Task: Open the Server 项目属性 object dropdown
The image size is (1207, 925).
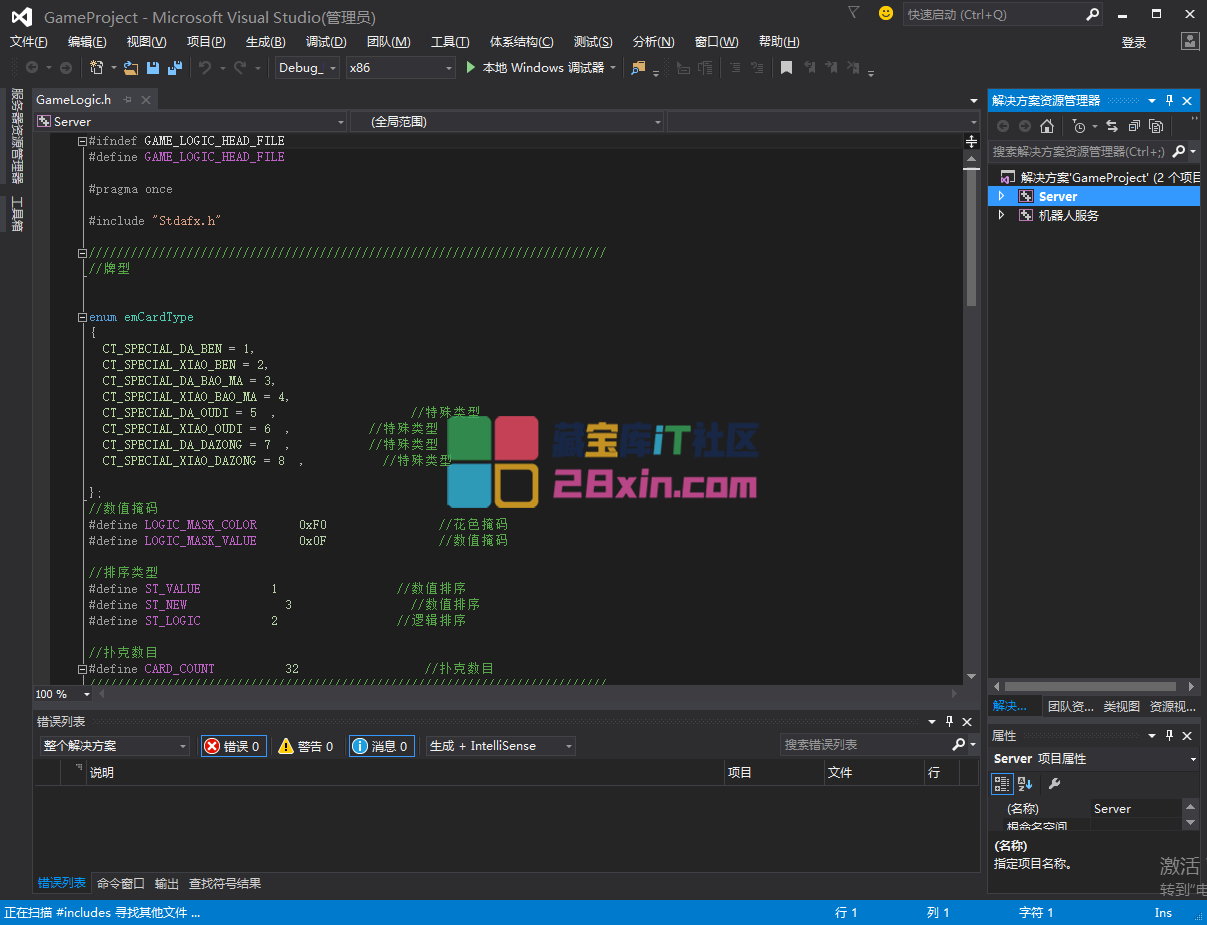Action: (1094, 759)
